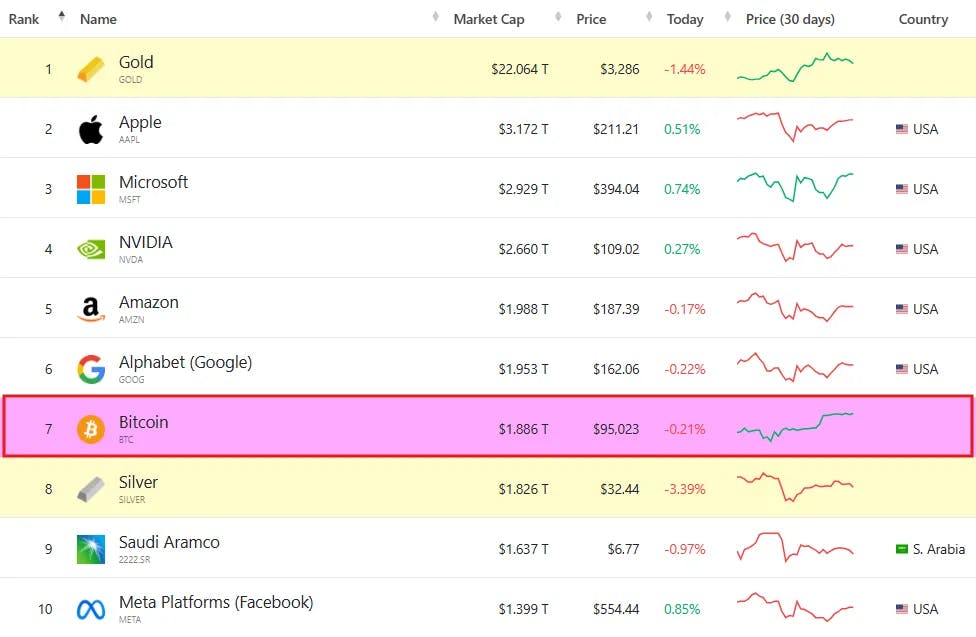976x637 pixels.
Task: Click the Price (30 days) header
Action: (x=790, y=19)
